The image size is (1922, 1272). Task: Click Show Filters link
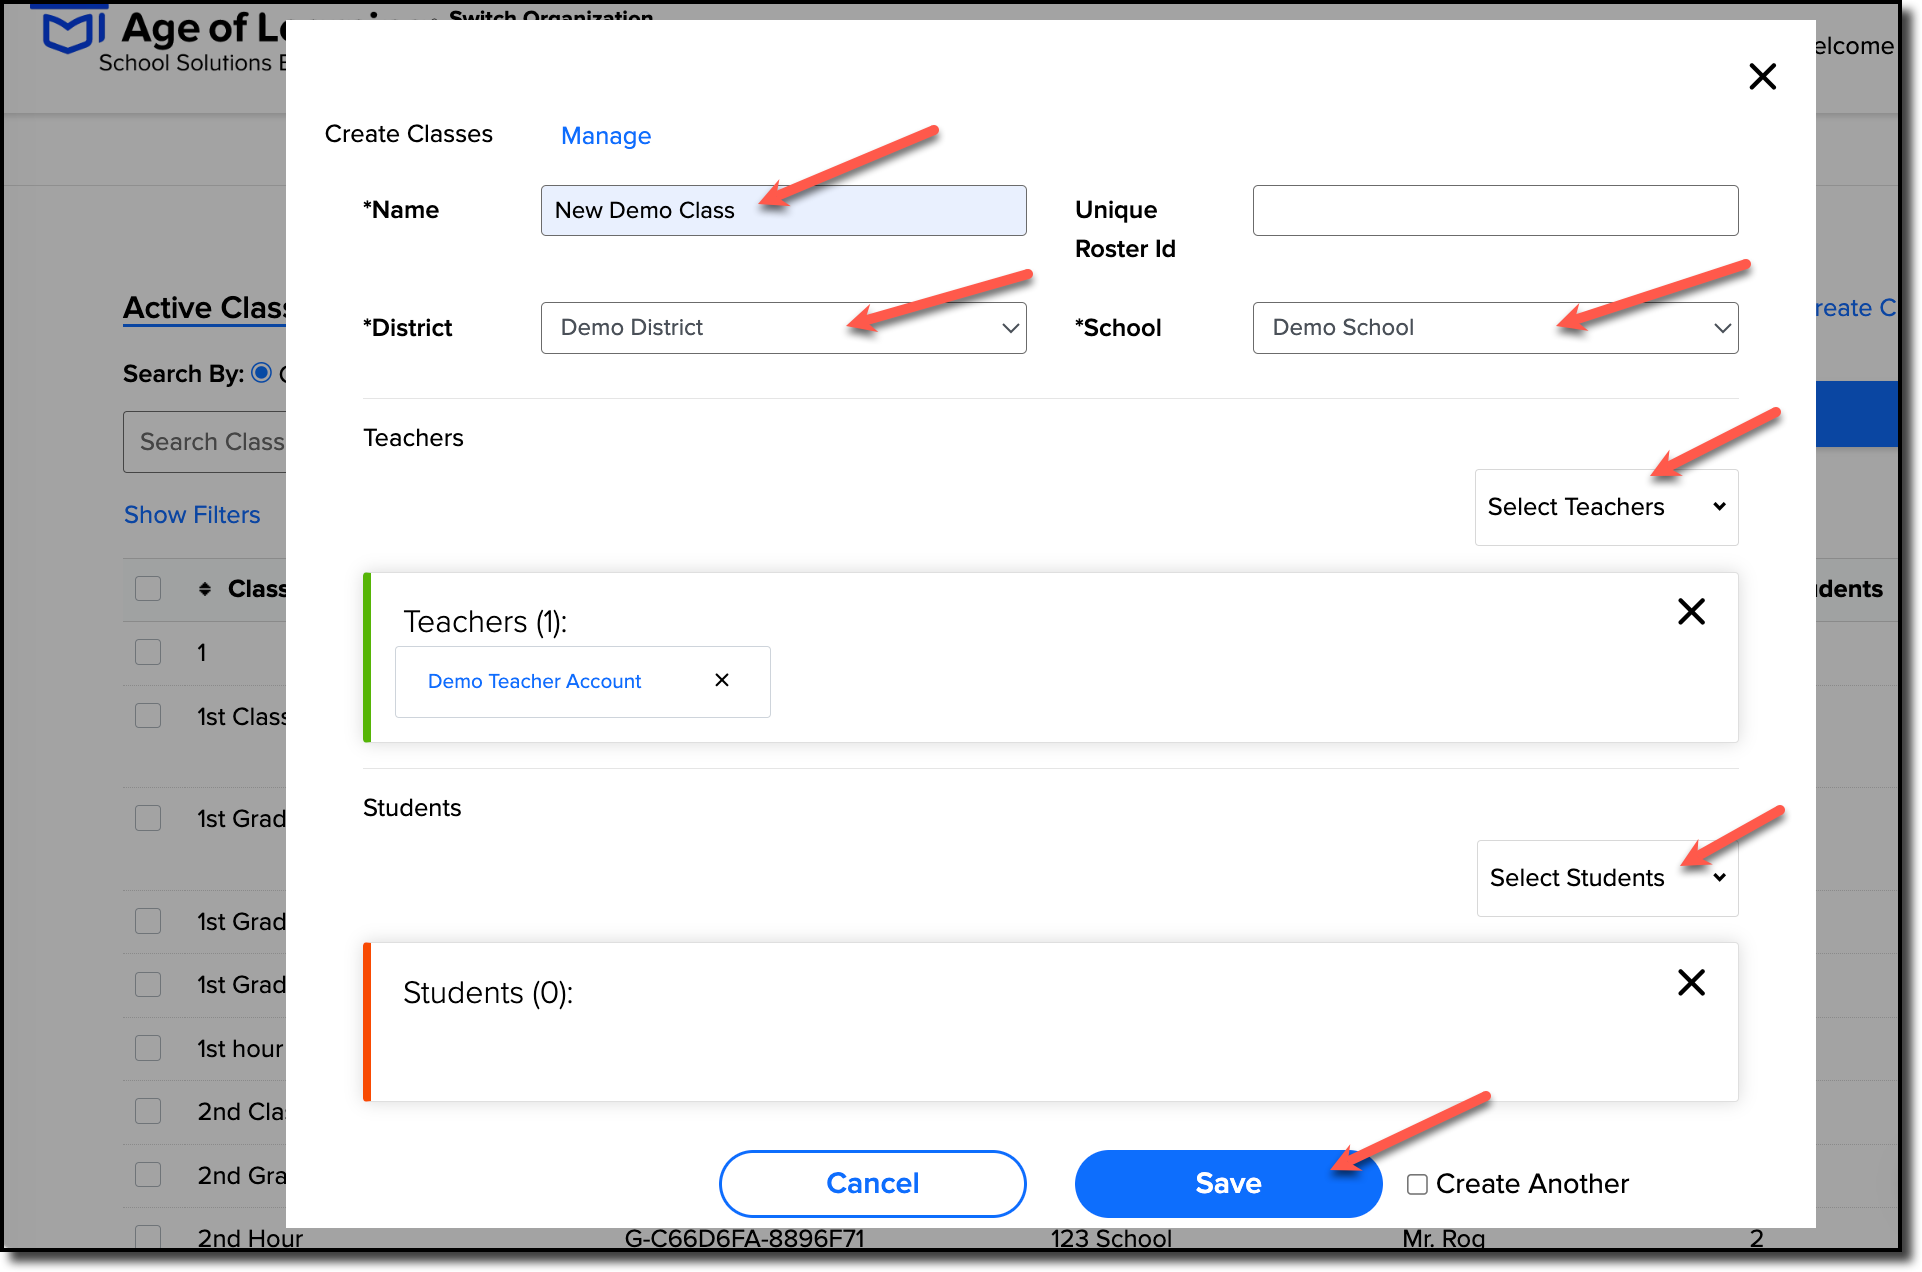point(192,515)
